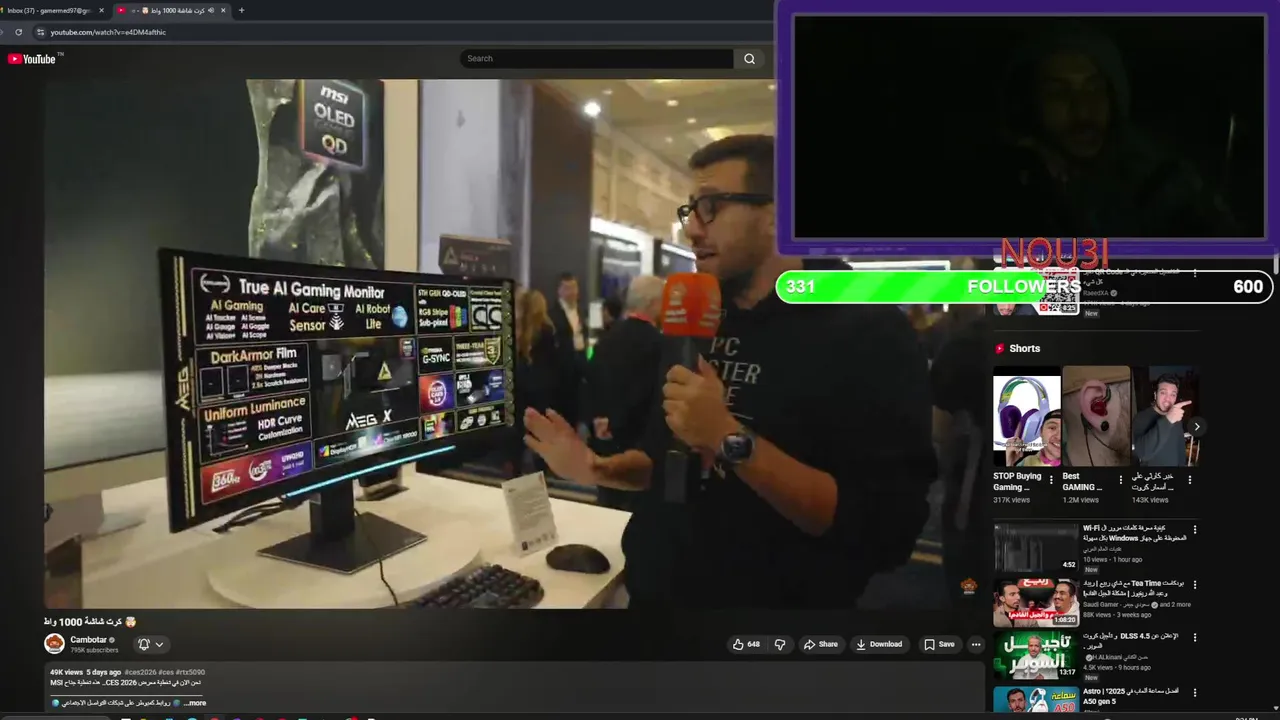Dislike the video with thumbs down

(x=780, y=644)
